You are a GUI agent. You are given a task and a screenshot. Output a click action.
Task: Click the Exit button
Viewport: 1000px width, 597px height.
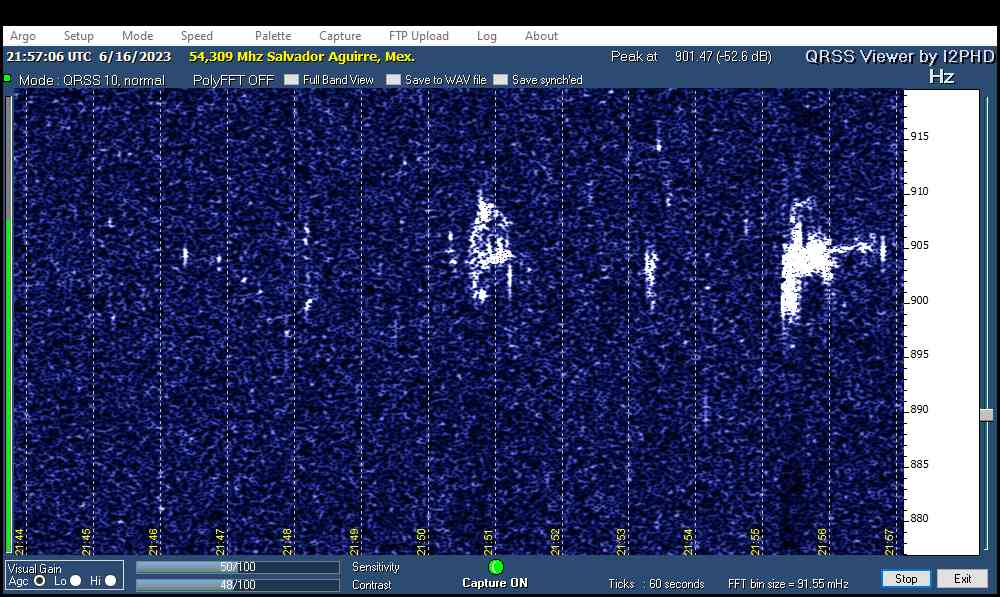point(962,579)
